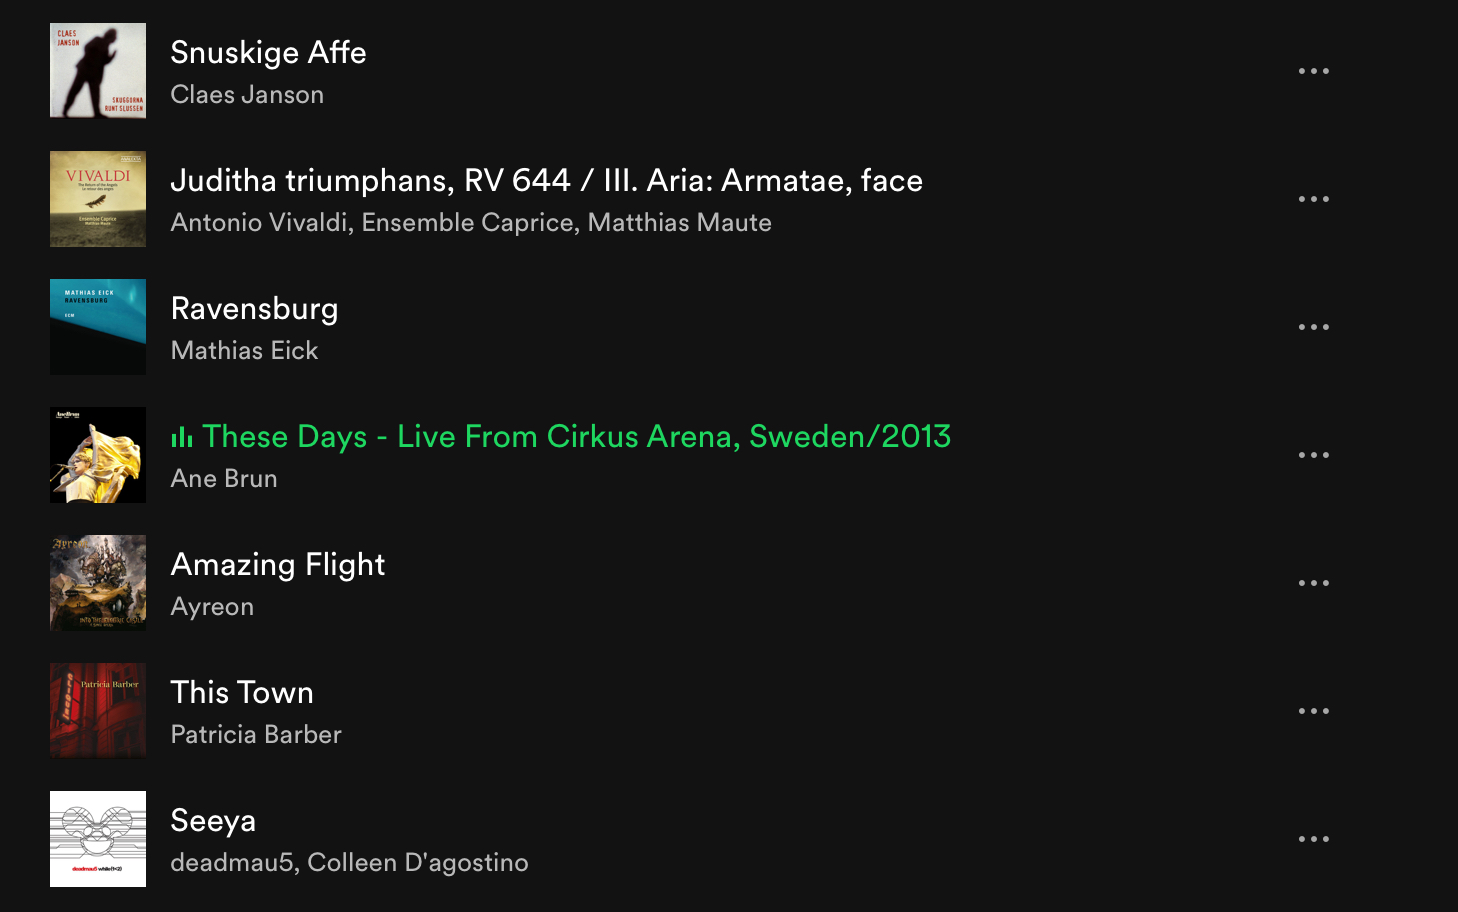Select the Claes Janson album cover
The image size is (1458, 912).
click(98, 71)
